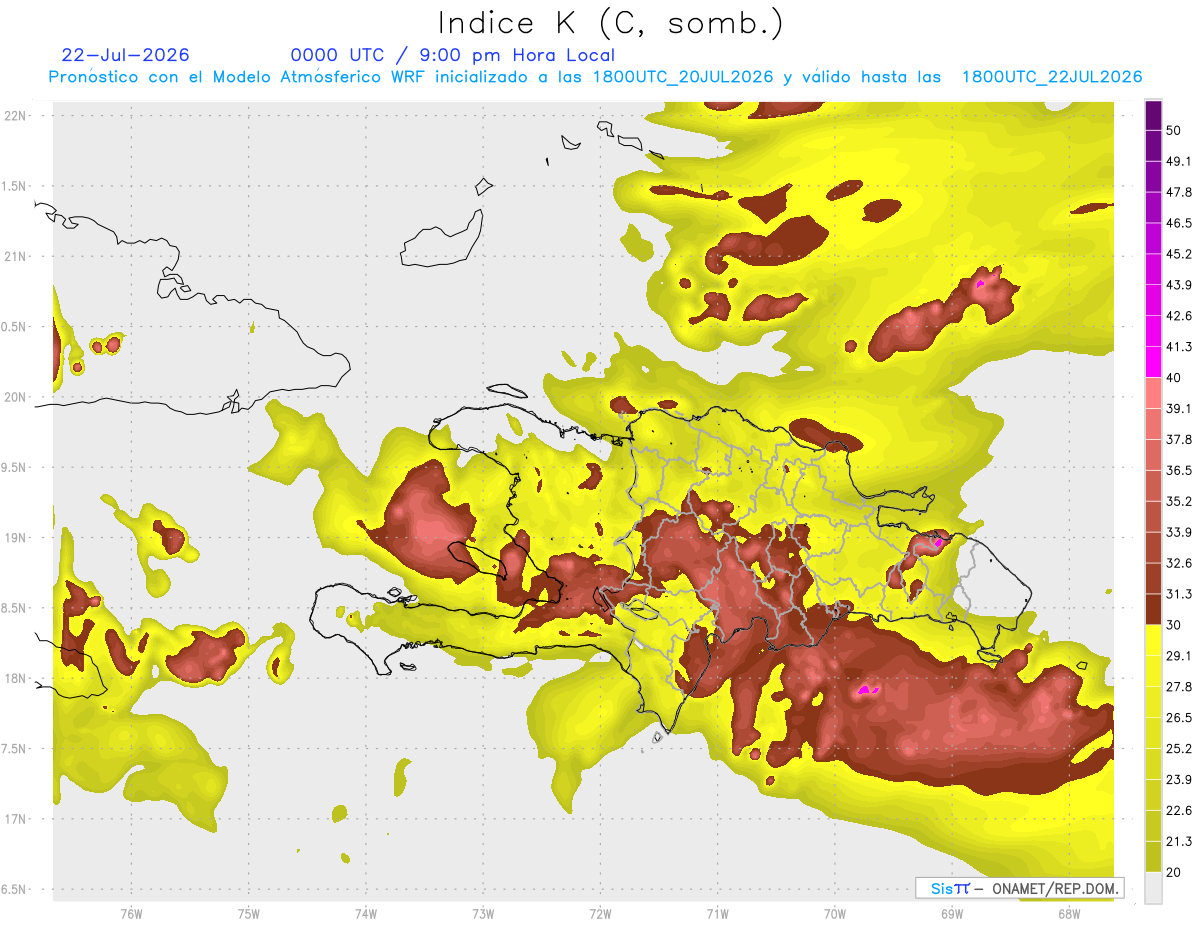Image resolution: width=1200 pixels, height=927 pixels.
Task: Click the '18N' latitude axis label
Action: coord(17,678)
